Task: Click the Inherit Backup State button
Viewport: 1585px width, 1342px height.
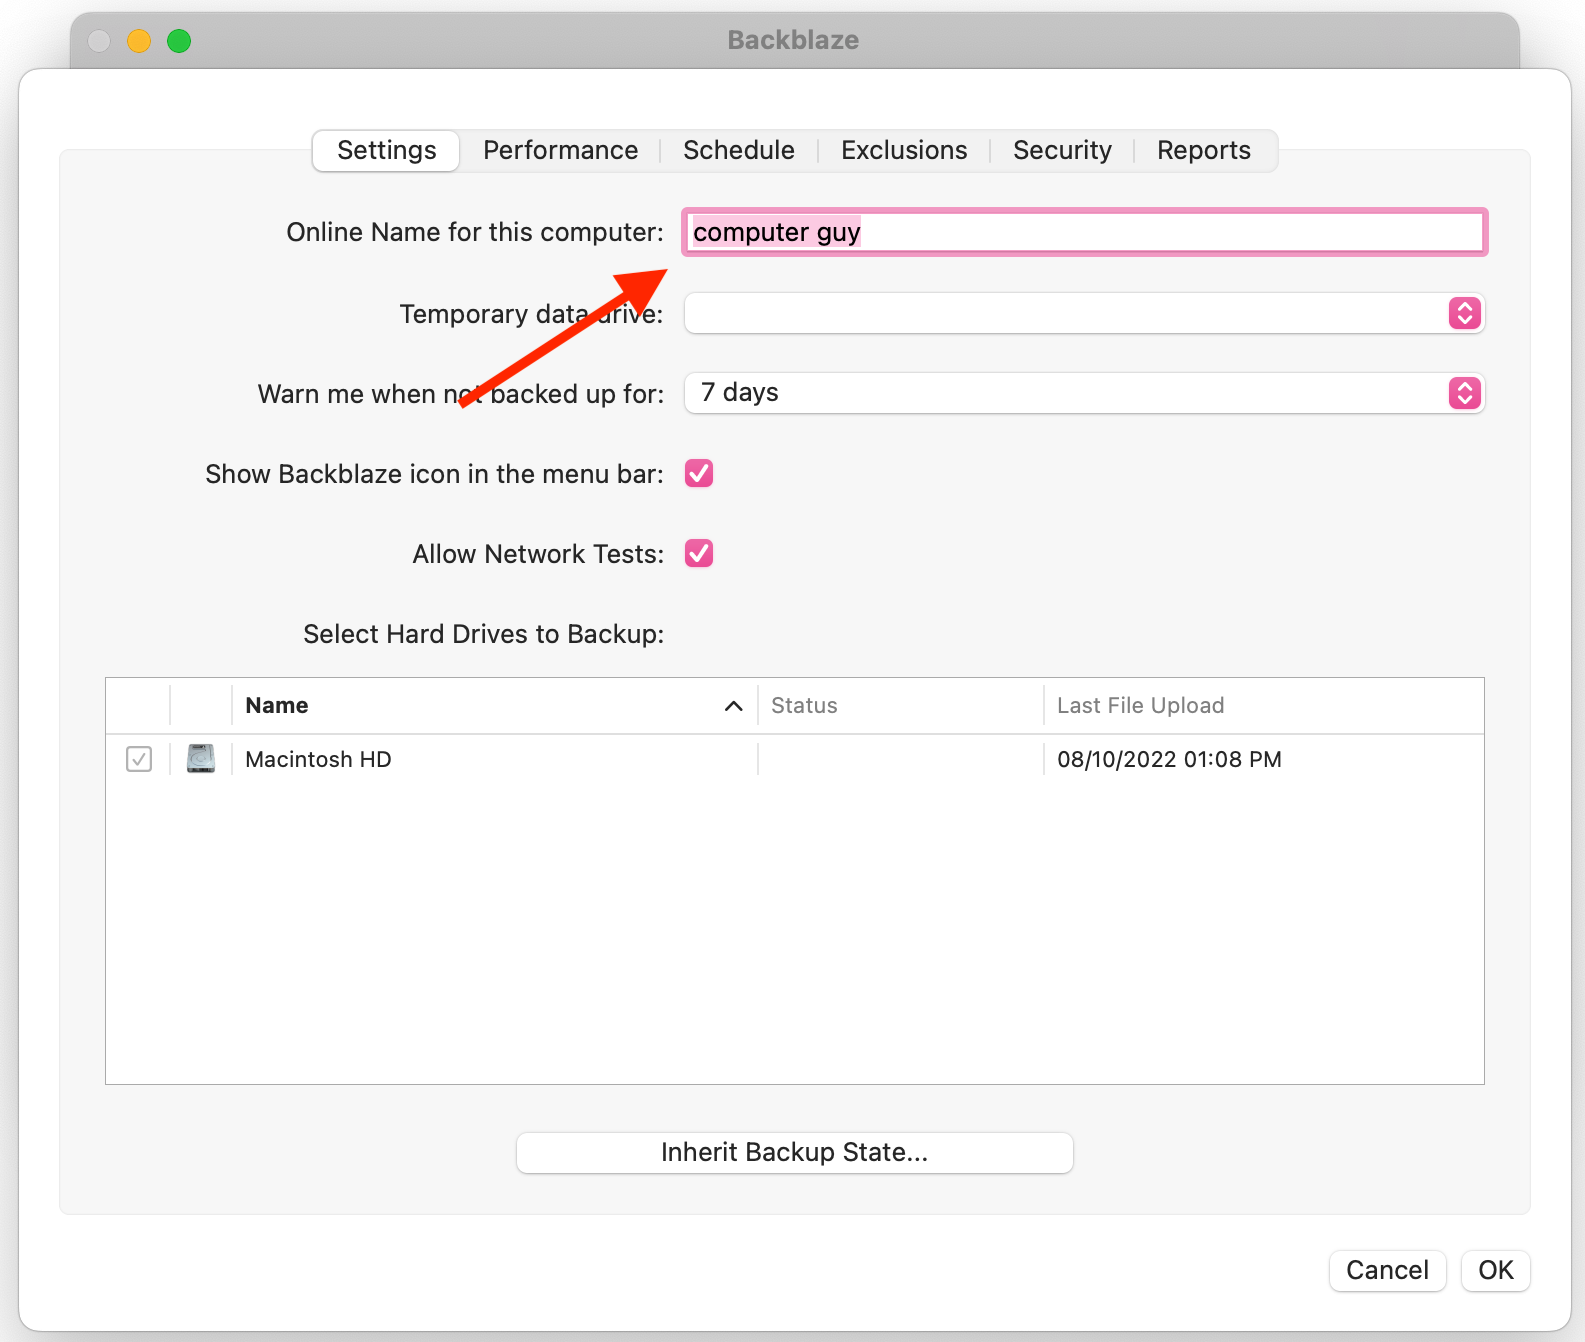Action: click(x=795, y=1153)
